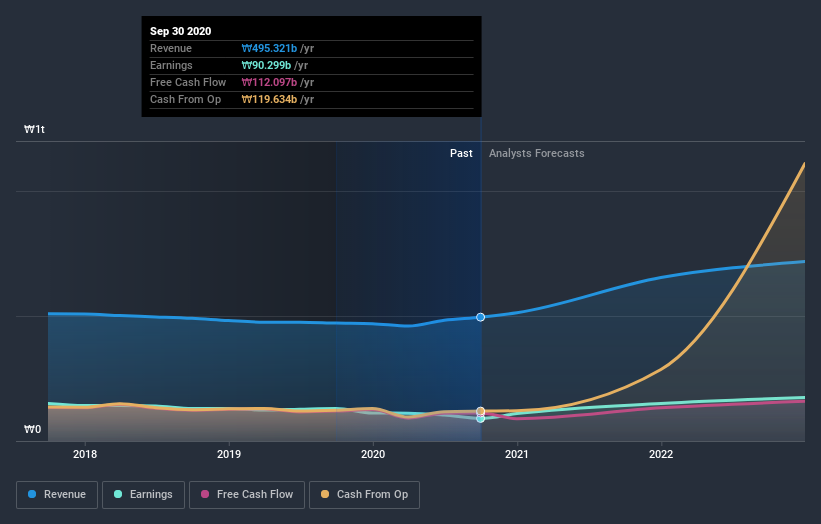This screenshot has height=524, width=821.
Task: Click the Analysts Forecasts label
Action: [537, 153]
